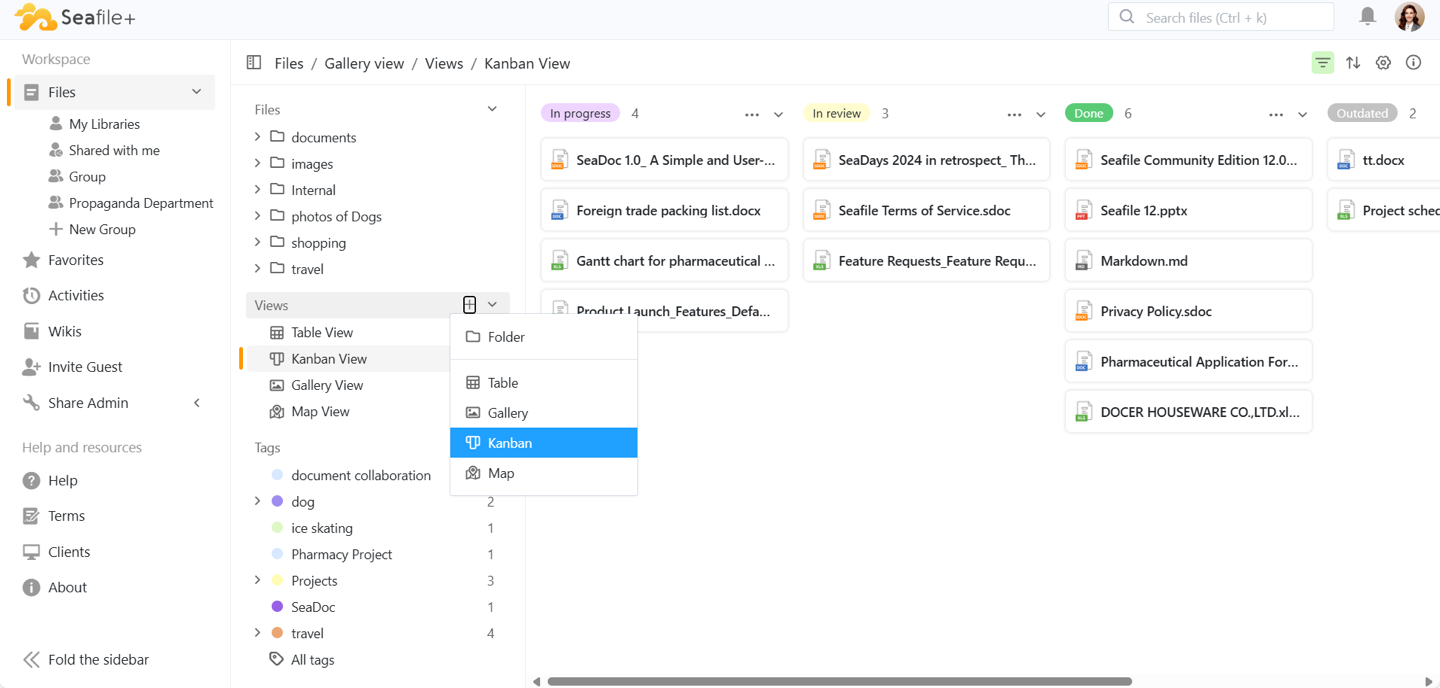Click the search files field
This screenshot has height=688, width=1440.
pyautogui.click(x=1221, y=17)
